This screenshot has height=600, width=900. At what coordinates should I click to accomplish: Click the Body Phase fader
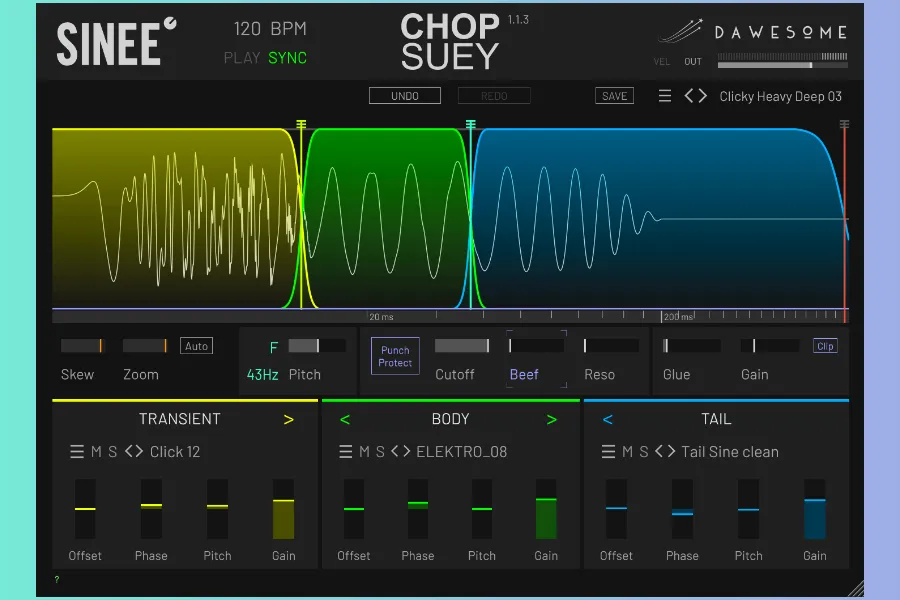click(418, 509)
